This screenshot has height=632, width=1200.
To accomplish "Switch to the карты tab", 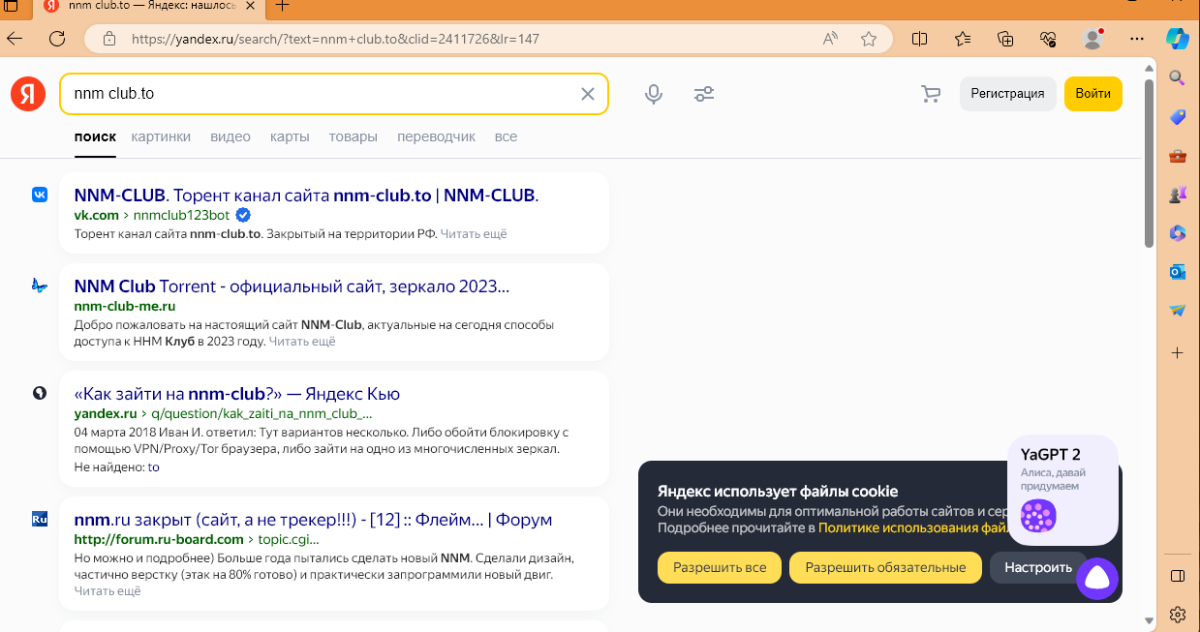I will pos(289,136).
